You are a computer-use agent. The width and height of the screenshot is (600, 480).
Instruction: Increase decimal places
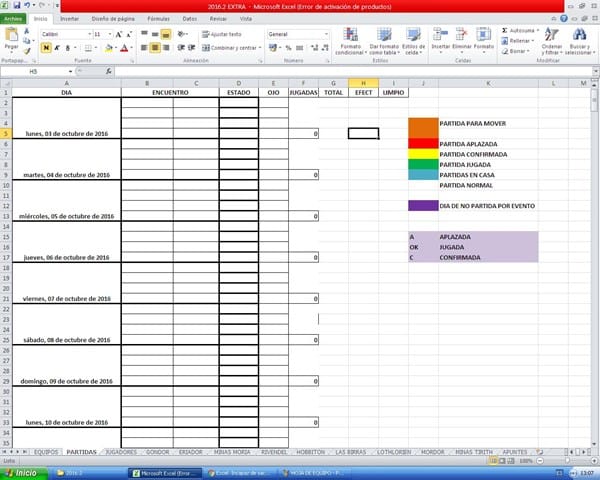[315, 48]
